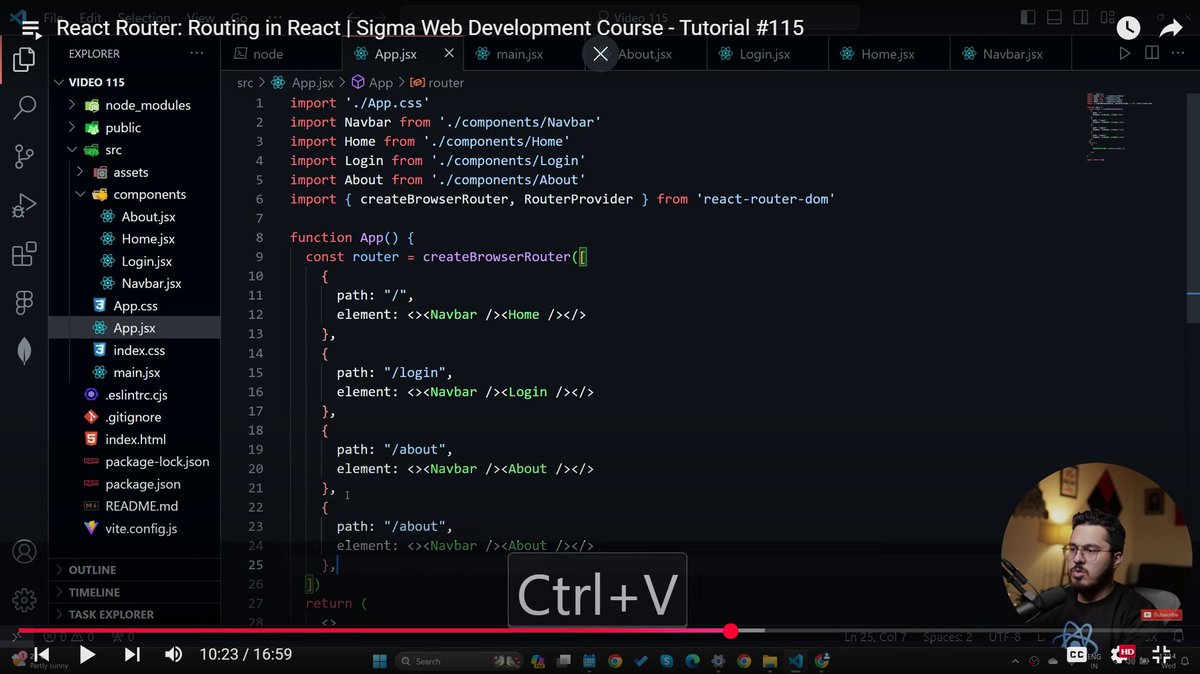Click the YouTube Subscribe watermark button
The width and height of the screenshot is (1200, 674).
pos(1163,615)
